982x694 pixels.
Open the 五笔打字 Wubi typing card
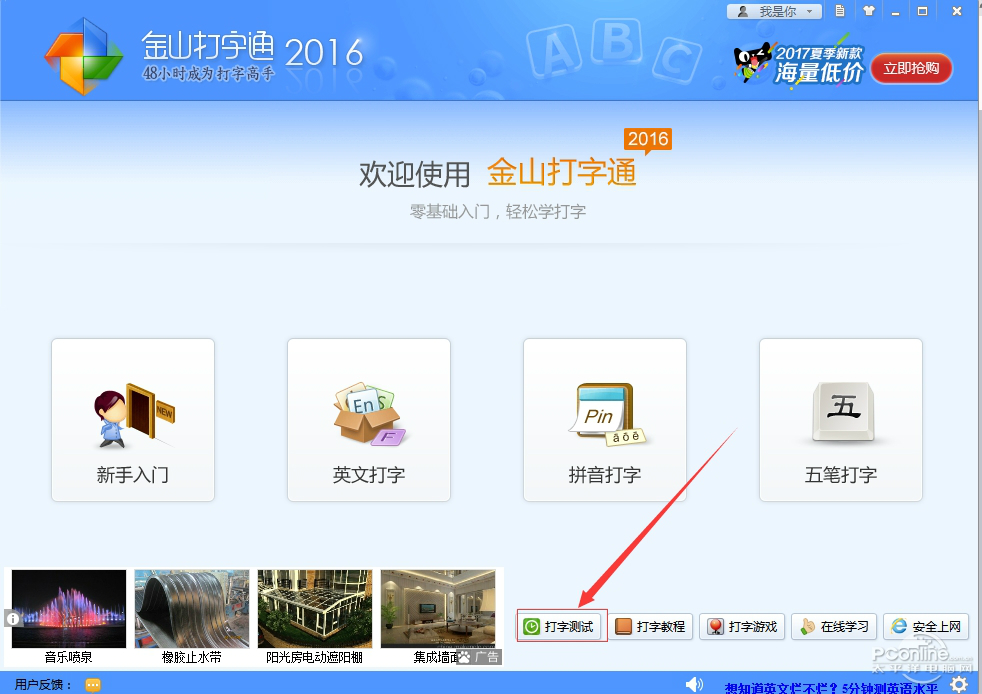pyautogui.click(x=840, y=420)
